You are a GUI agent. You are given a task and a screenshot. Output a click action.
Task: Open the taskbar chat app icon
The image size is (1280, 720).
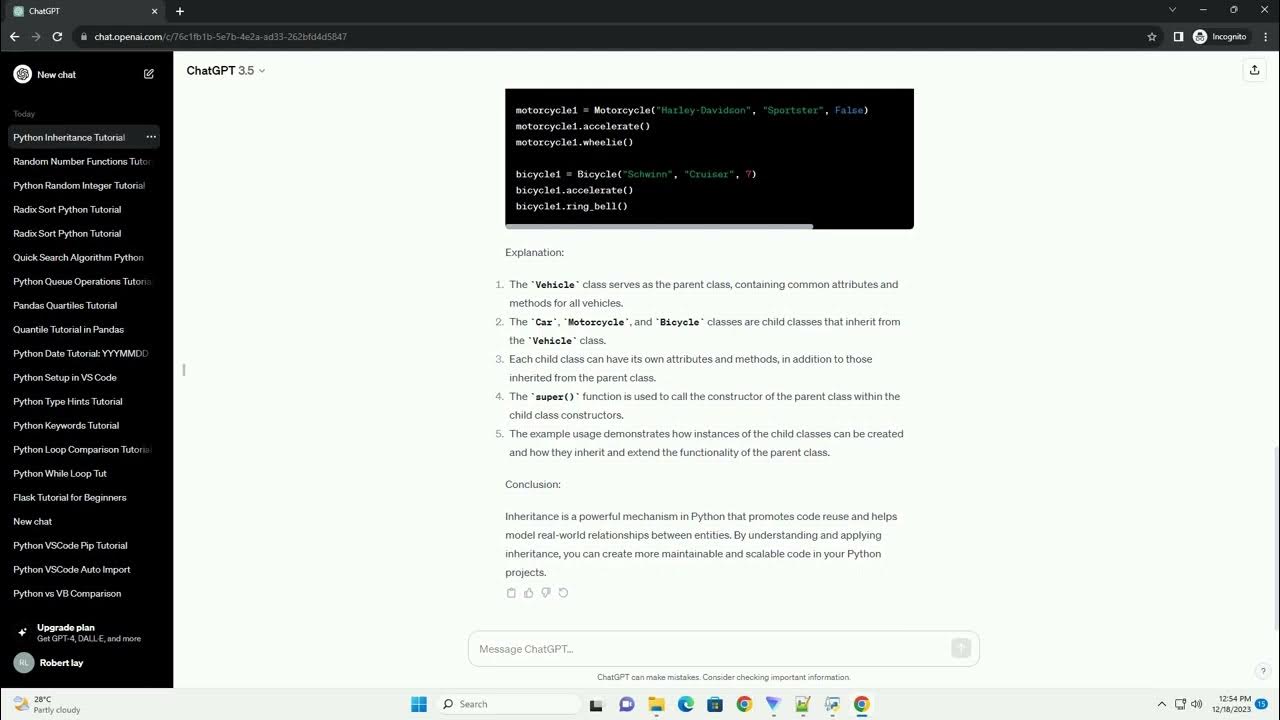pos(627,704)
